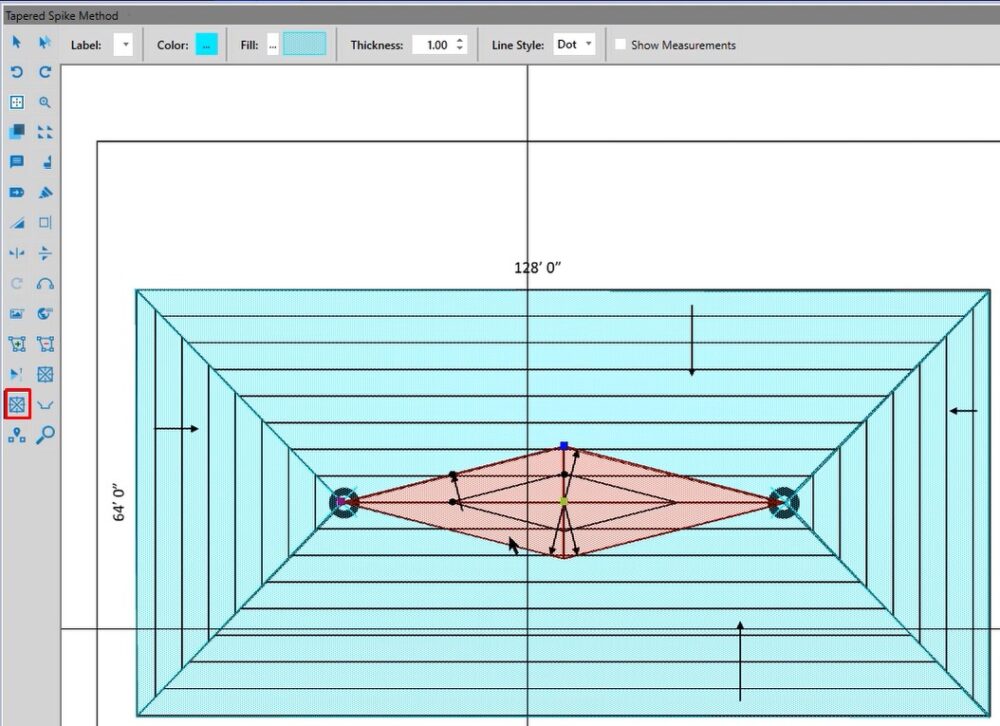Click the yellow-green center point of the diamond

pyautogui.click(x=563, y=501)
